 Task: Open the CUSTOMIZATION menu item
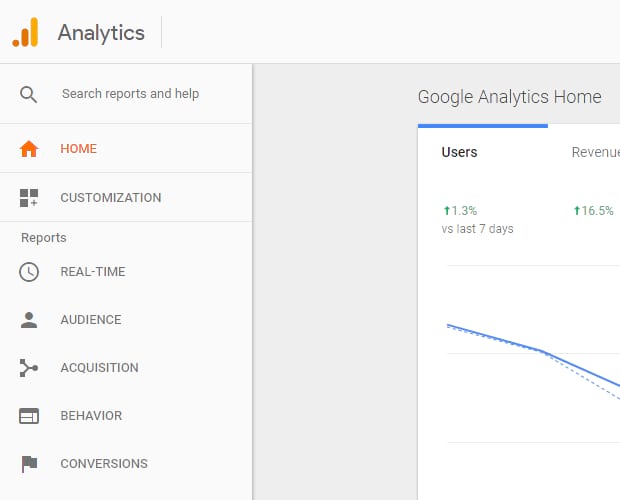coord(126,198)
